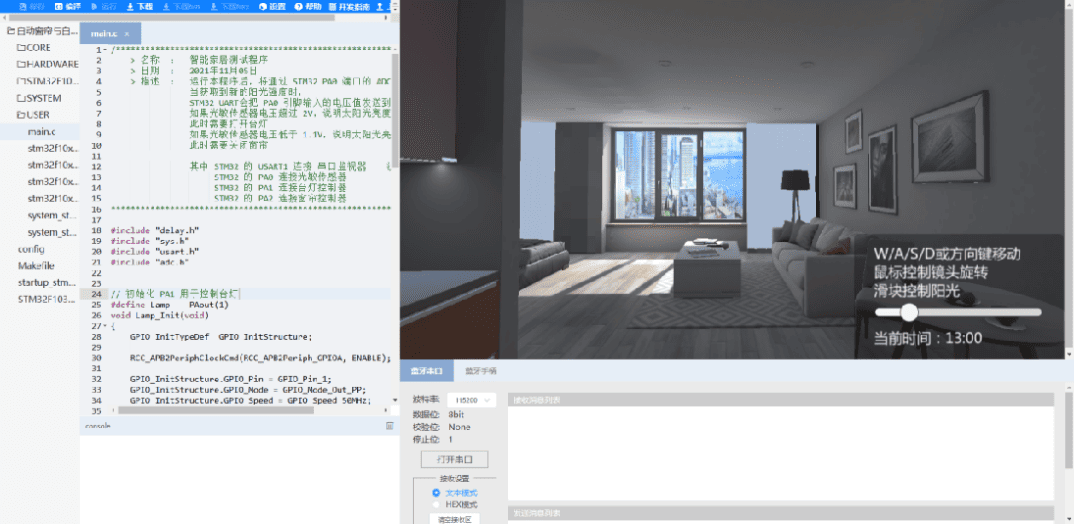Click the #include "usart.h" code line

pos(155,251)
